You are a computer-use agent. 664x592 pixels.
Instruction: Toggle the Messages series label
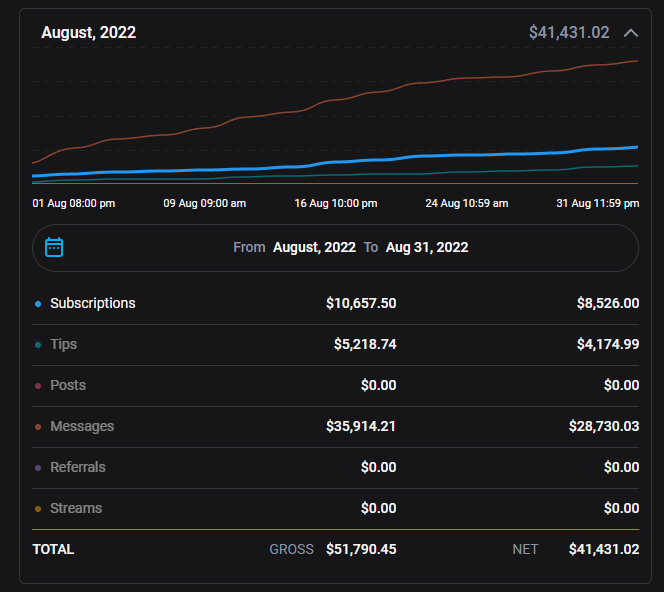click(x=82, y=426)
